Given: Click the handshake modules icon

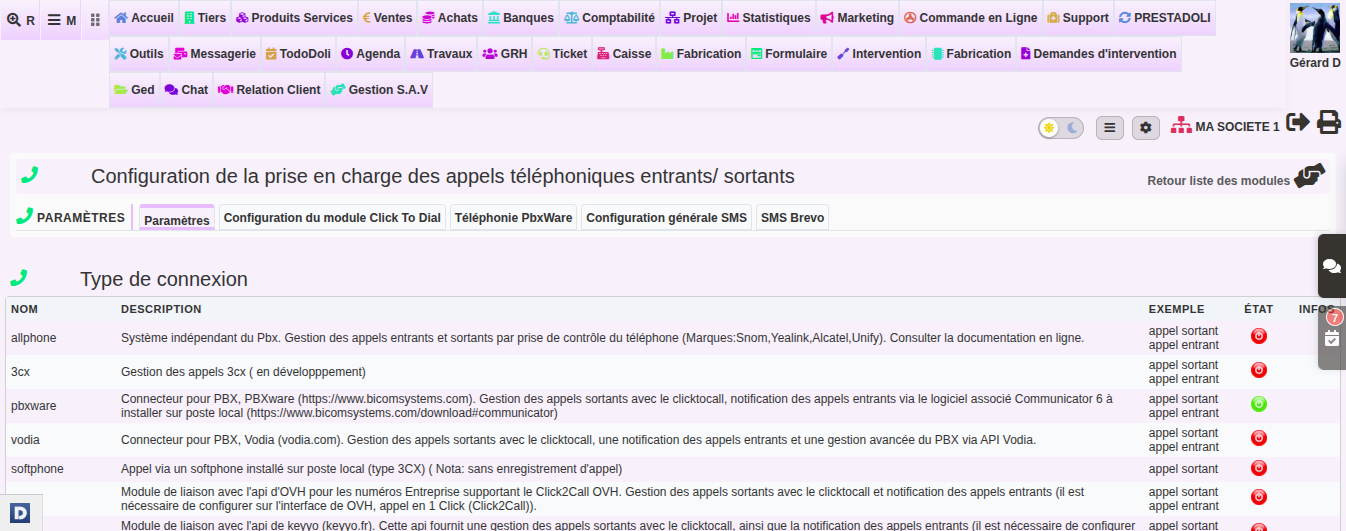Looking at the screenshot, I should 1309,176.
